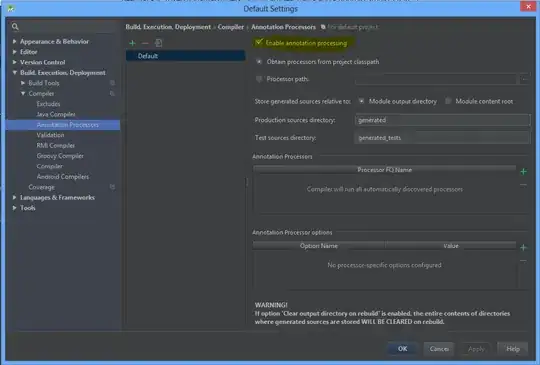Image resolution: width=540 pixels, height=365 pixels.
Task: Click the Production sources directory field
Action: [442, 120]
